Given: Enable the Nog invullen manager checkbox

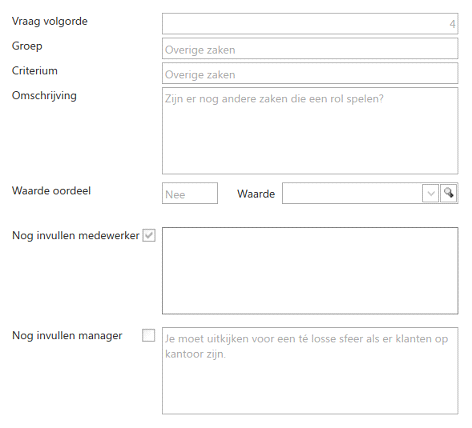Looking at the screenshot, I should point(149,335).
